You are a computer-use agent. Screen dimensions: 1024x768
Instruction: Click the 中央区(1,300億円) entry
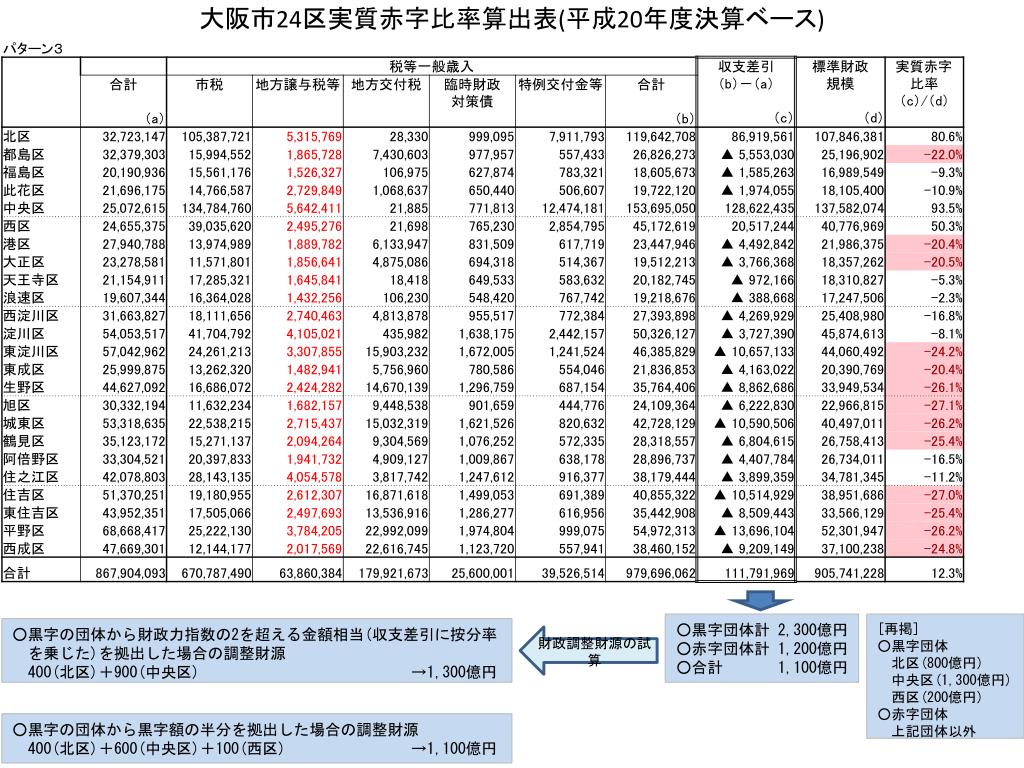point(950,680)
